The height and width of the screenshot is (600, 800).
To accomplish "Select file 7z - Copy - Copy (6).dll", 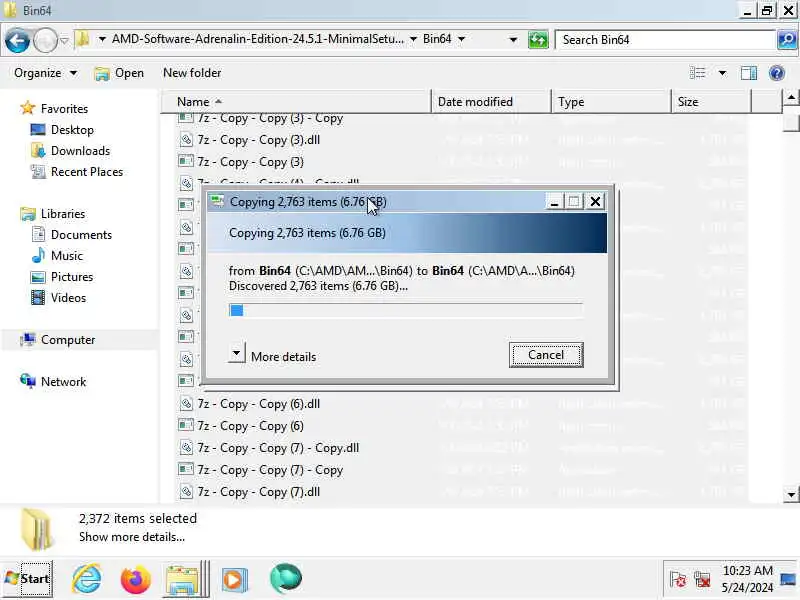I will tap(259, 404).
